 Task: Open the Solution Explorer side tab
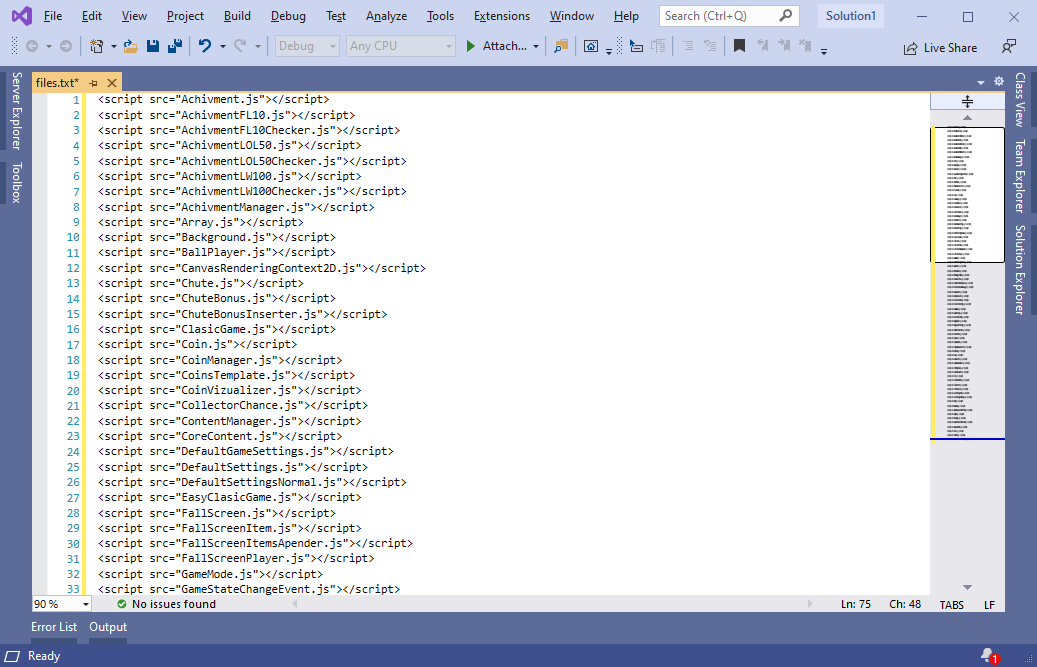[1020, 270]
